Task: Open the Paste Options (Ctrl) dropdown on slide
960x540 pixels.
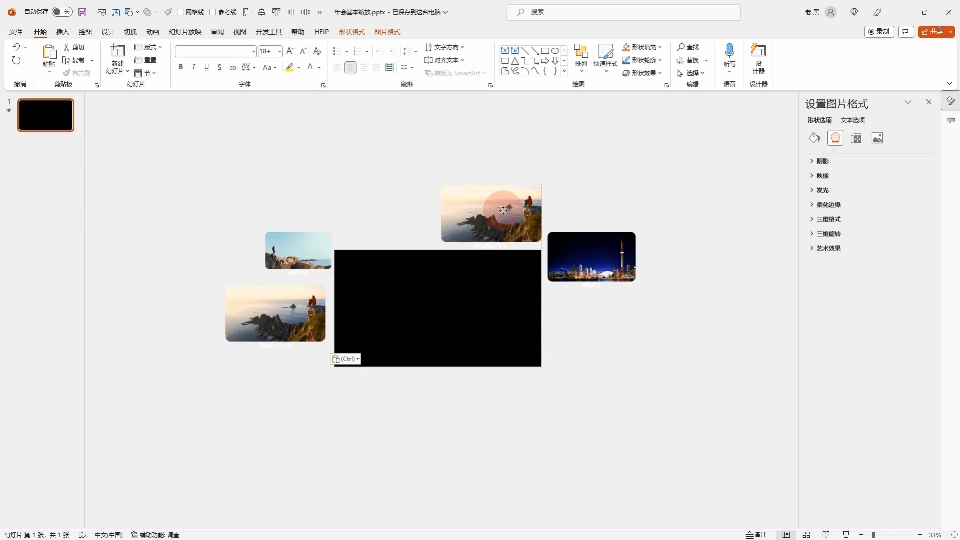Action: click(346, 359)
